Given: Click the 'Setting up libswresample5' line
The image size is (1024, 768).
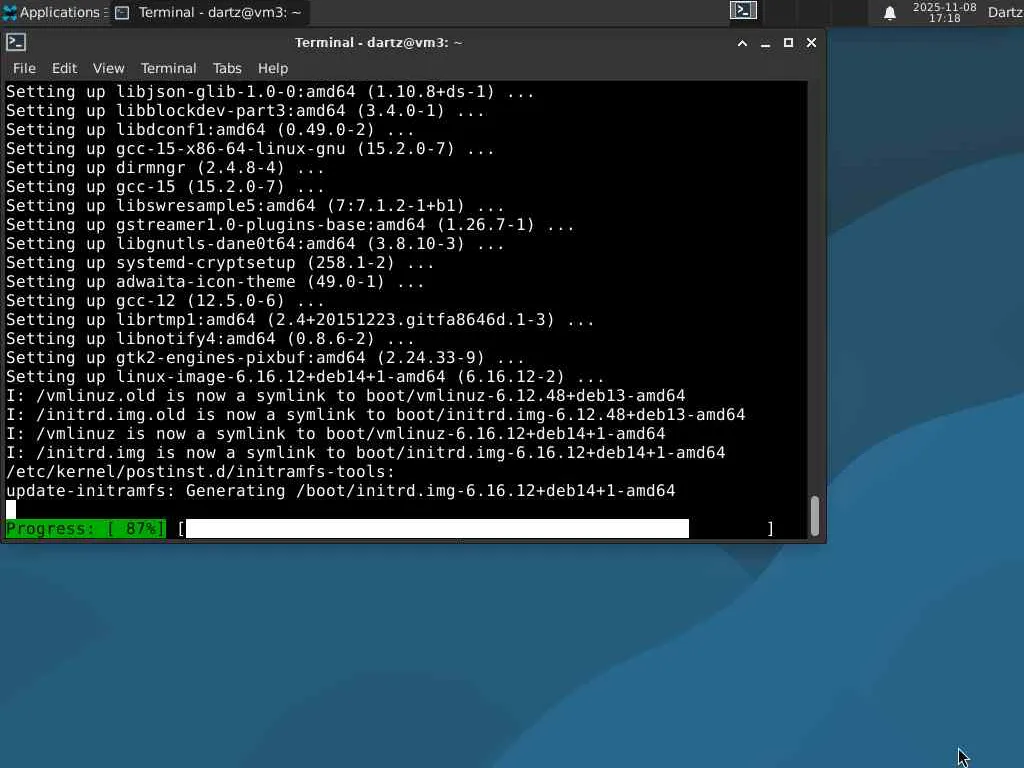Looking at the screenshot, I should pyautogui.click(x=255, y=206).
